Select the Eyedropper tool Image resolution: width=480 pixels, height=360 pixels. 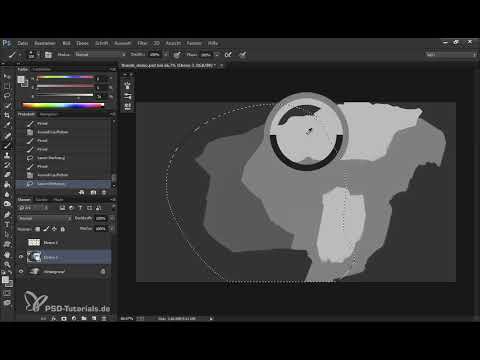click(7, 125)
